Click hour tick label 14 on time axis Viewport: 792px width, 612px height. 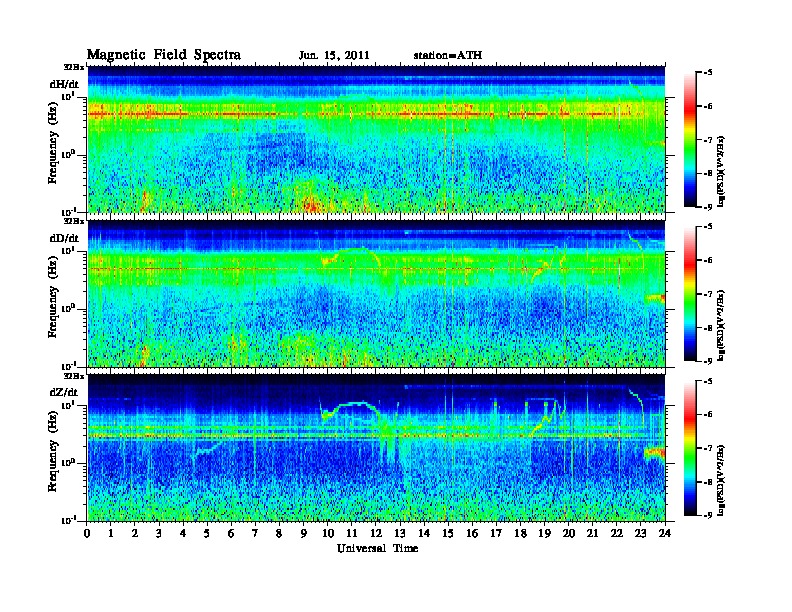pyautogui.click(x=424, y=533)
